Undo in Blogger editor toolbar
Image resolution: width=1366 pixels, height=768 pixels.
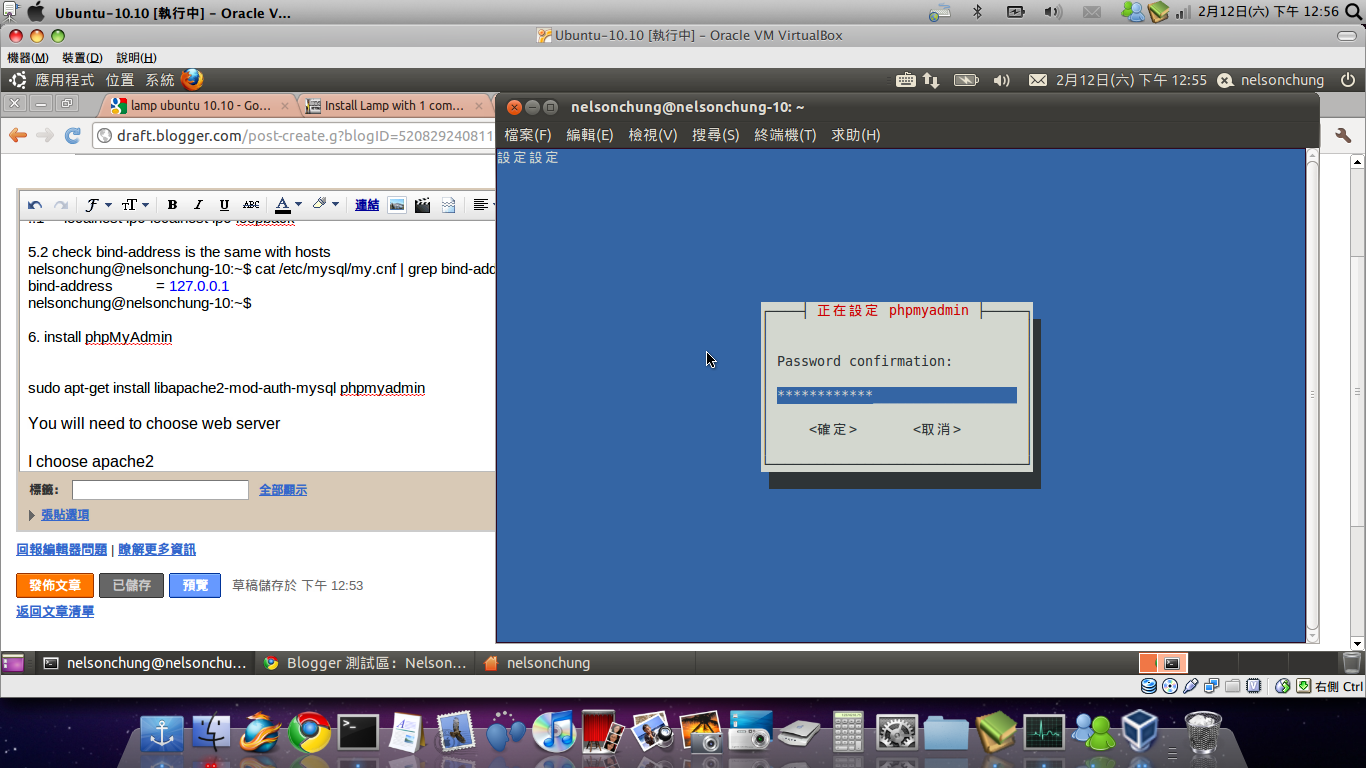pos(35,204)
